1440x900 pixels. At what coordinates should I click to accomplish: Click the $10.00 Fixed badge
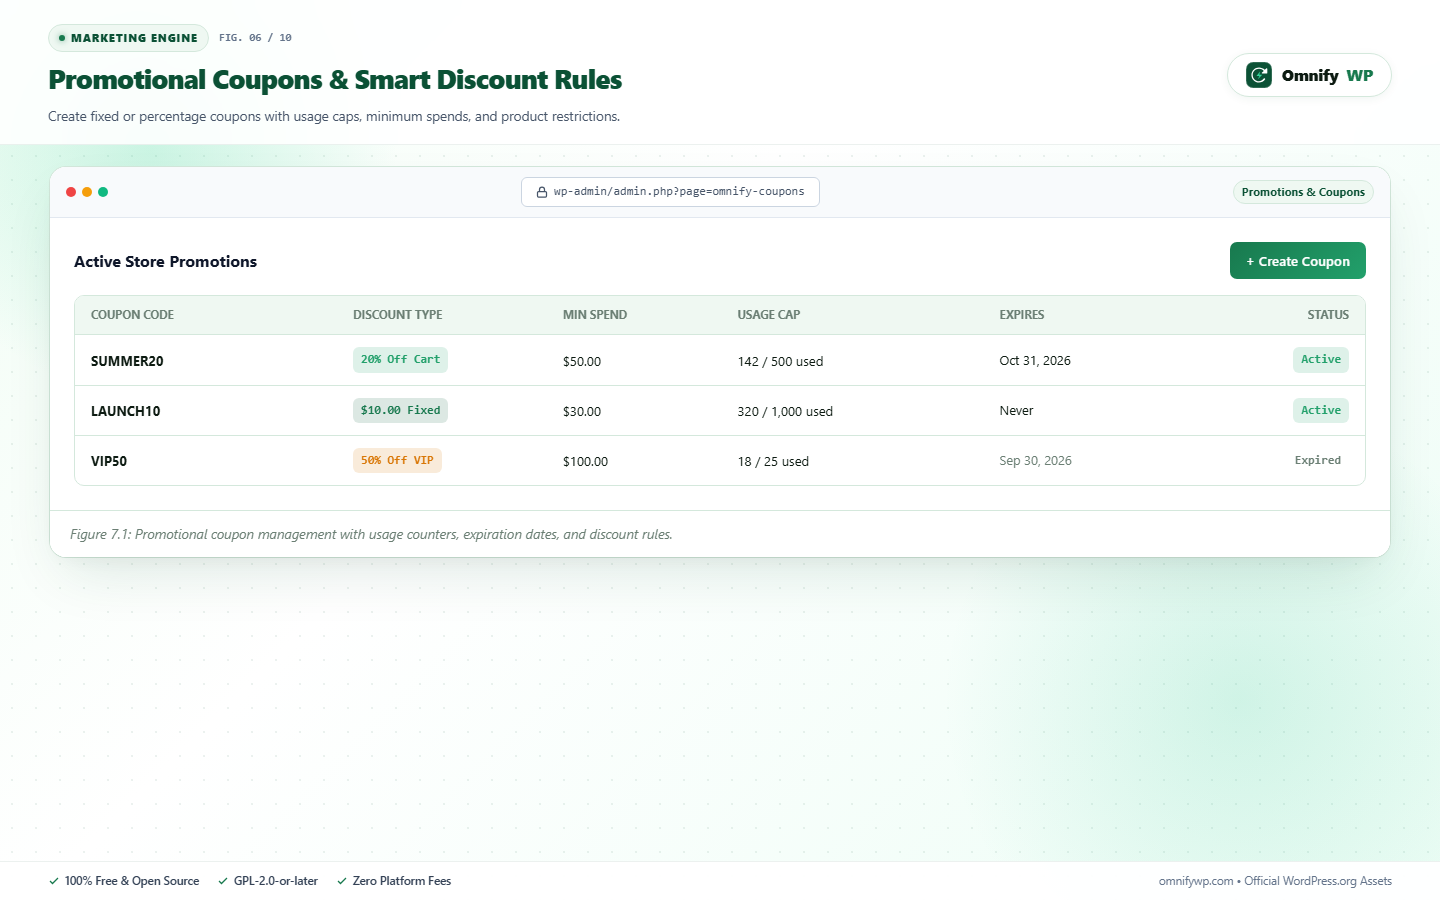click(x=400, y=410)
